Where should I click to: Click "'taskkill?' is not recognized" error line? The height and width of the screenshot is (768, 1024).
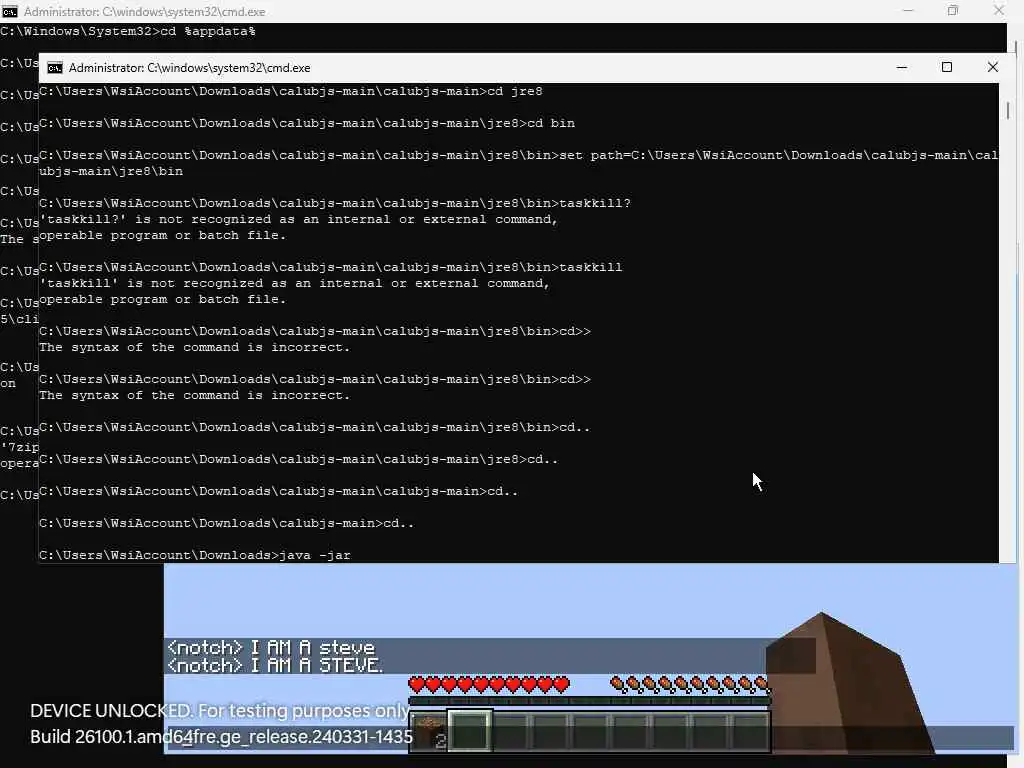[x=298, y=219]
